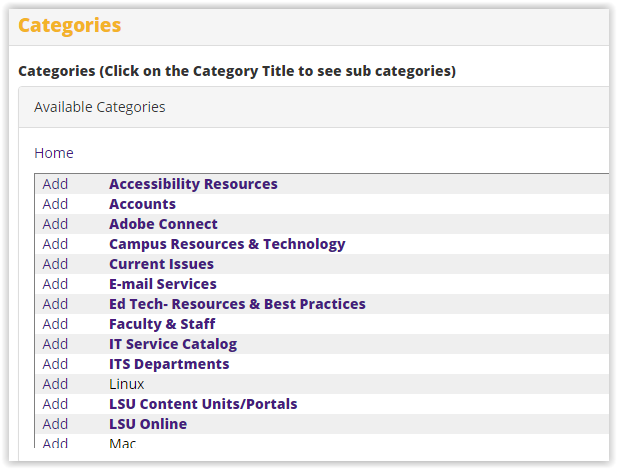Add the LSU Online category
The width and height of the screenshot is (617, 469).
55,424
